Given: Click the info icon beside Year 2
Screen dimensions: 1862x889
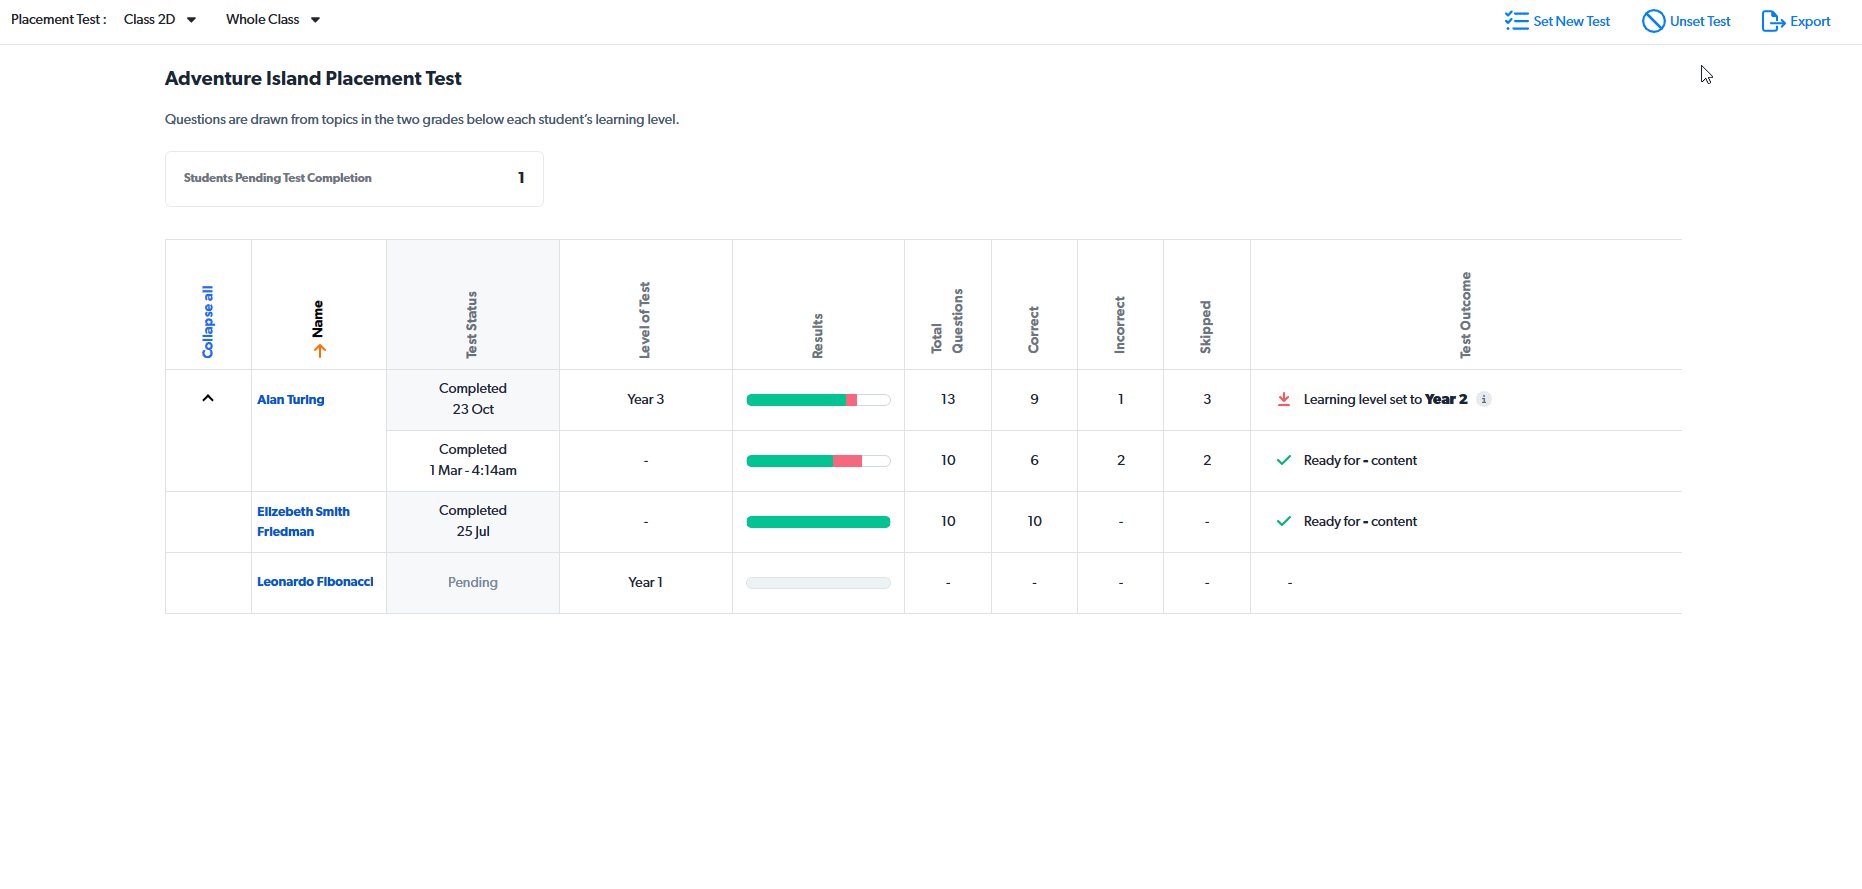Looking at the screenshot, I should click(x=1484, y=399).
